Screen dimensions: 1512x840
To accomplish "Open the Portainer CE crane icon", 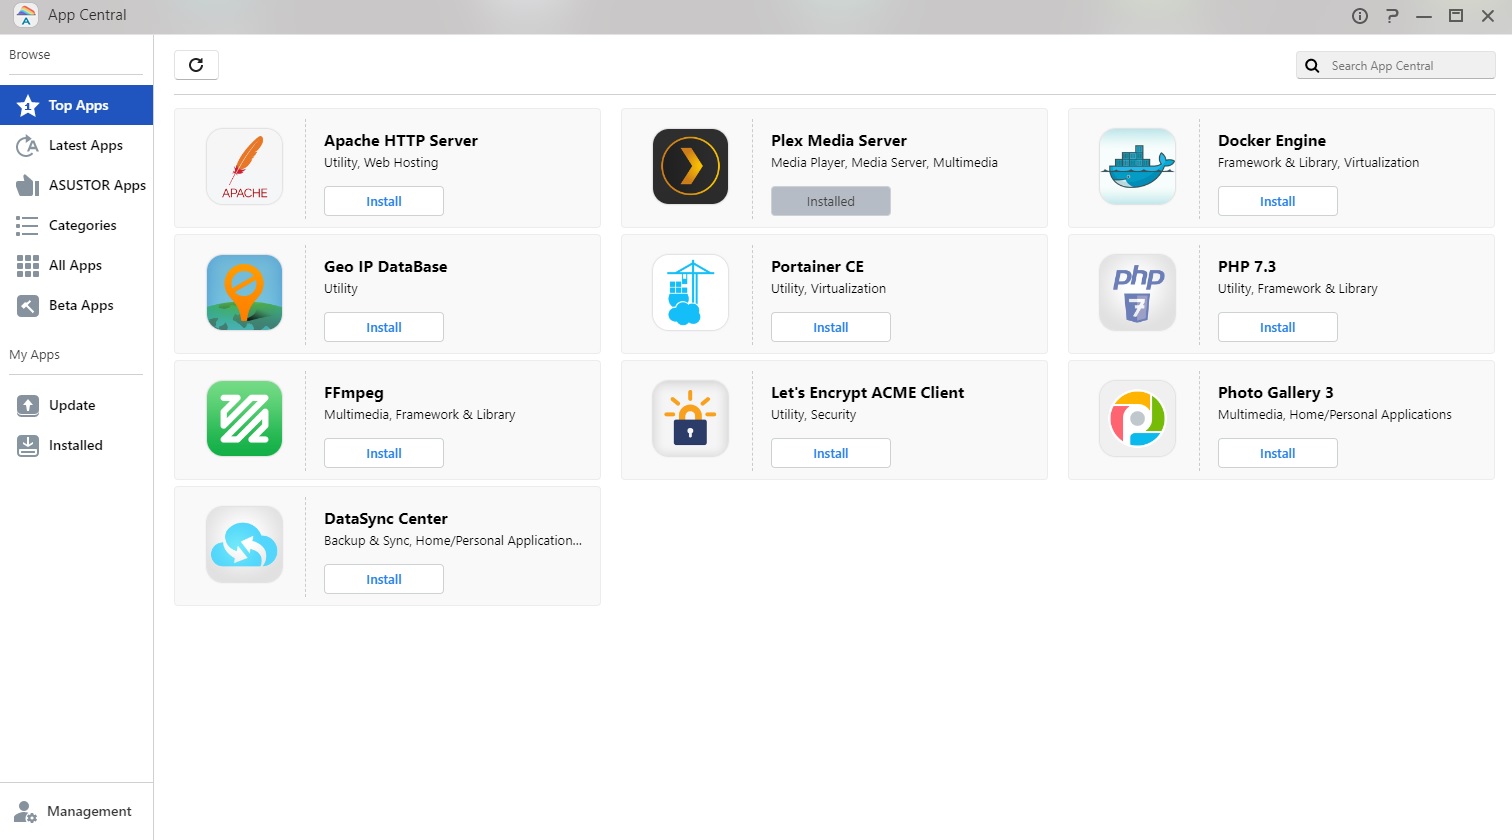I will pos(691,292).
